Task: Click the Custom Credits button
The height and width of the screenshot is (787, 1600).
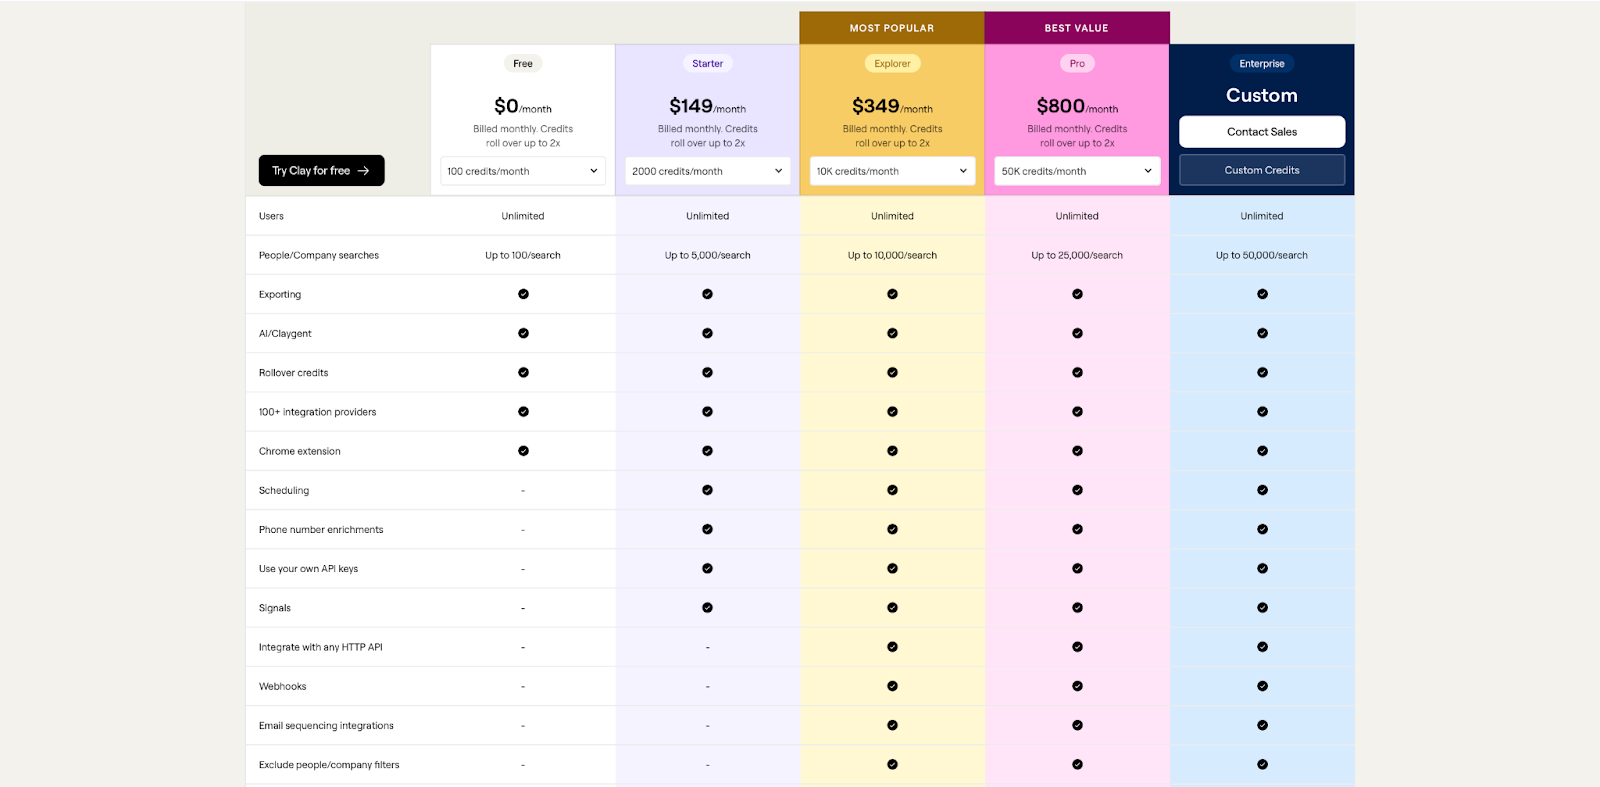Action: click(x=1262, y=170)
